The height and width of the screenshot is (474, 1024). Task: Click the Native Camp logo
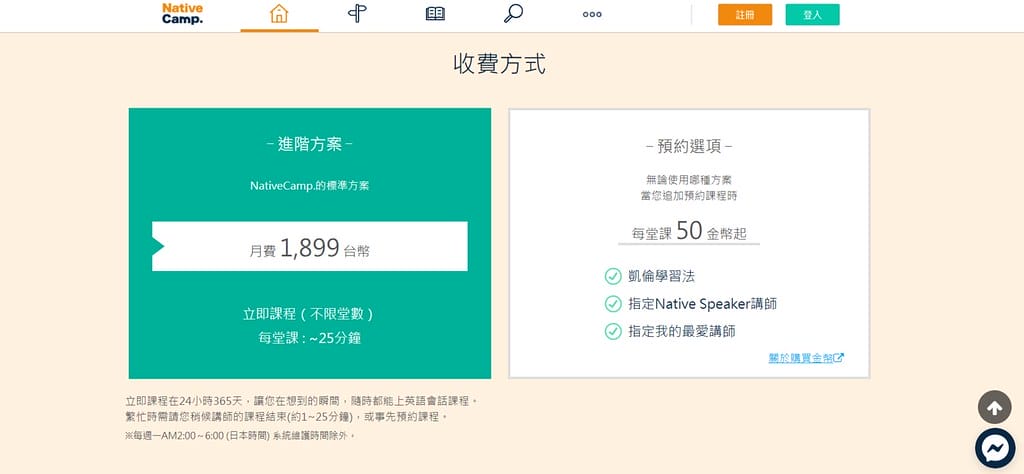point(182,14)
